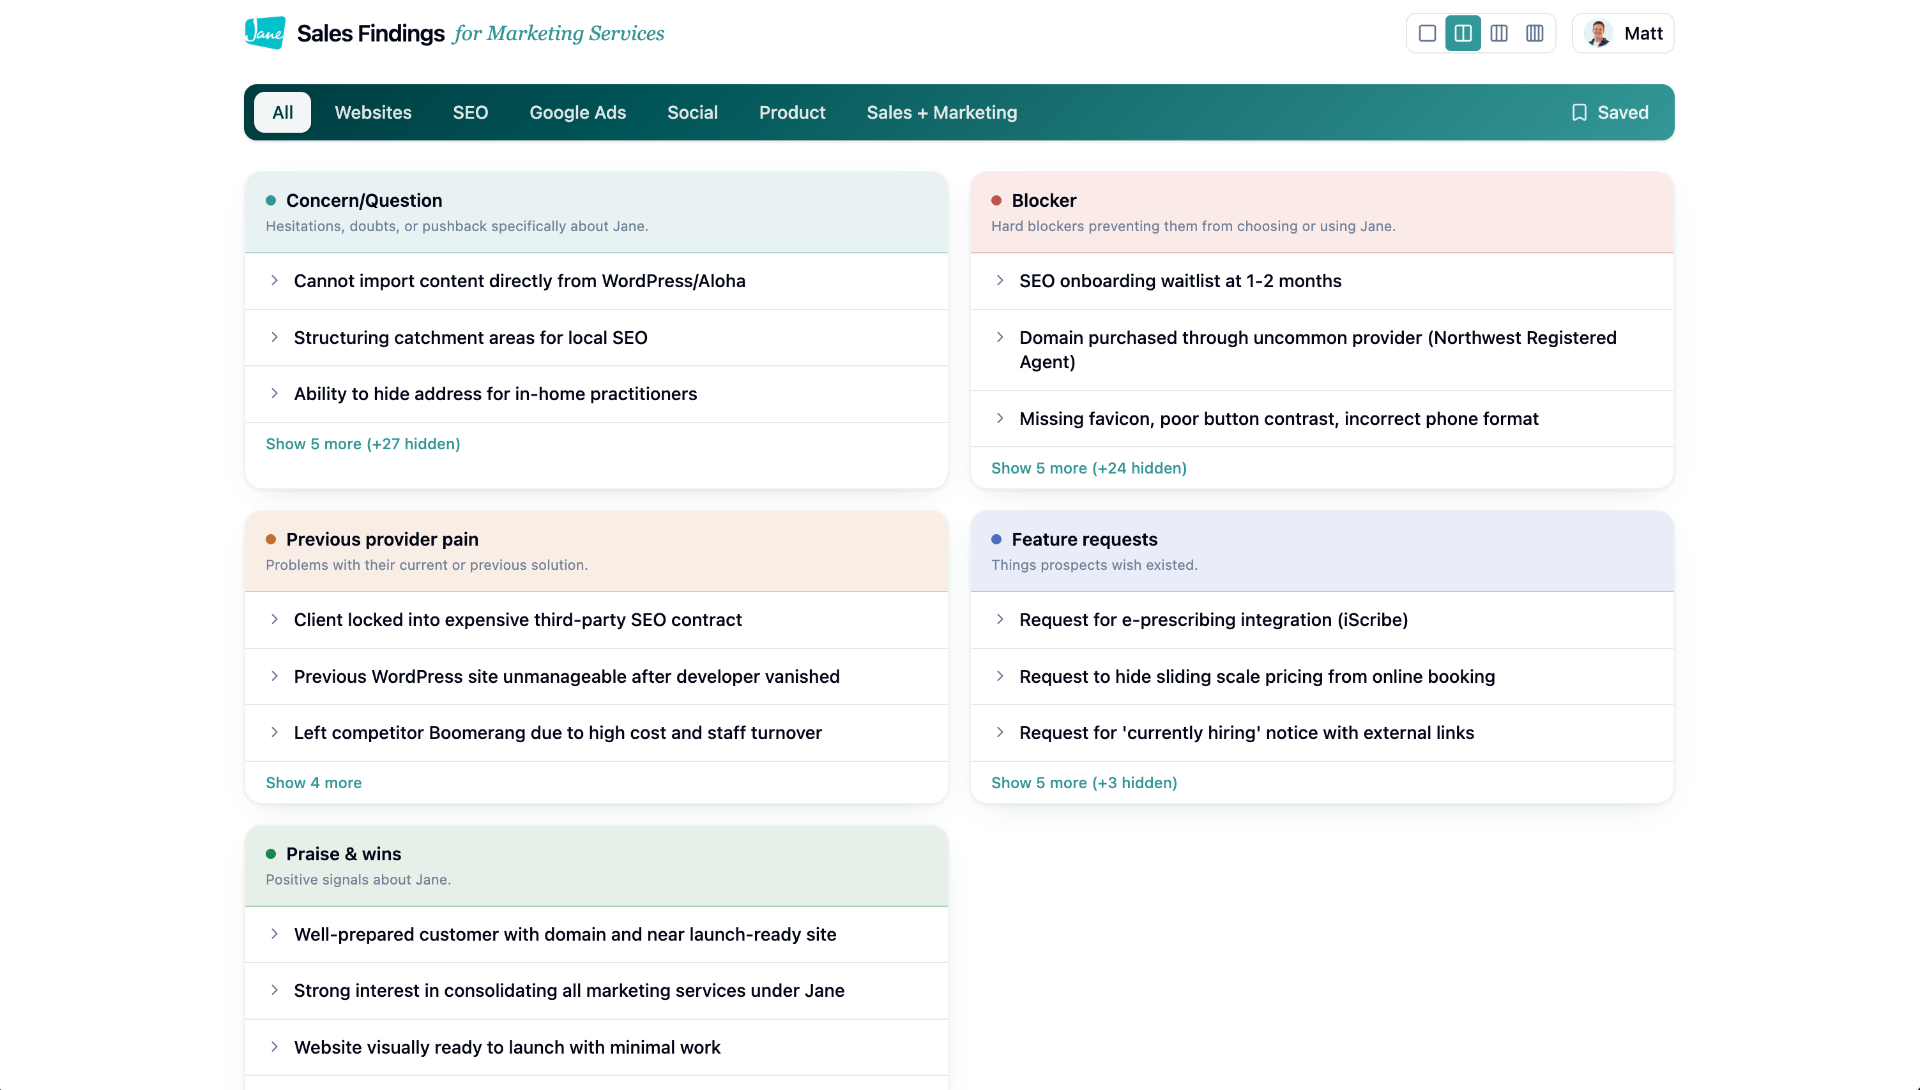Expand 'Structuring catchment areas for local SEO'
Image resolution: width=1920 pixels, height=1090 pixels.
click(x=596, y=338)
